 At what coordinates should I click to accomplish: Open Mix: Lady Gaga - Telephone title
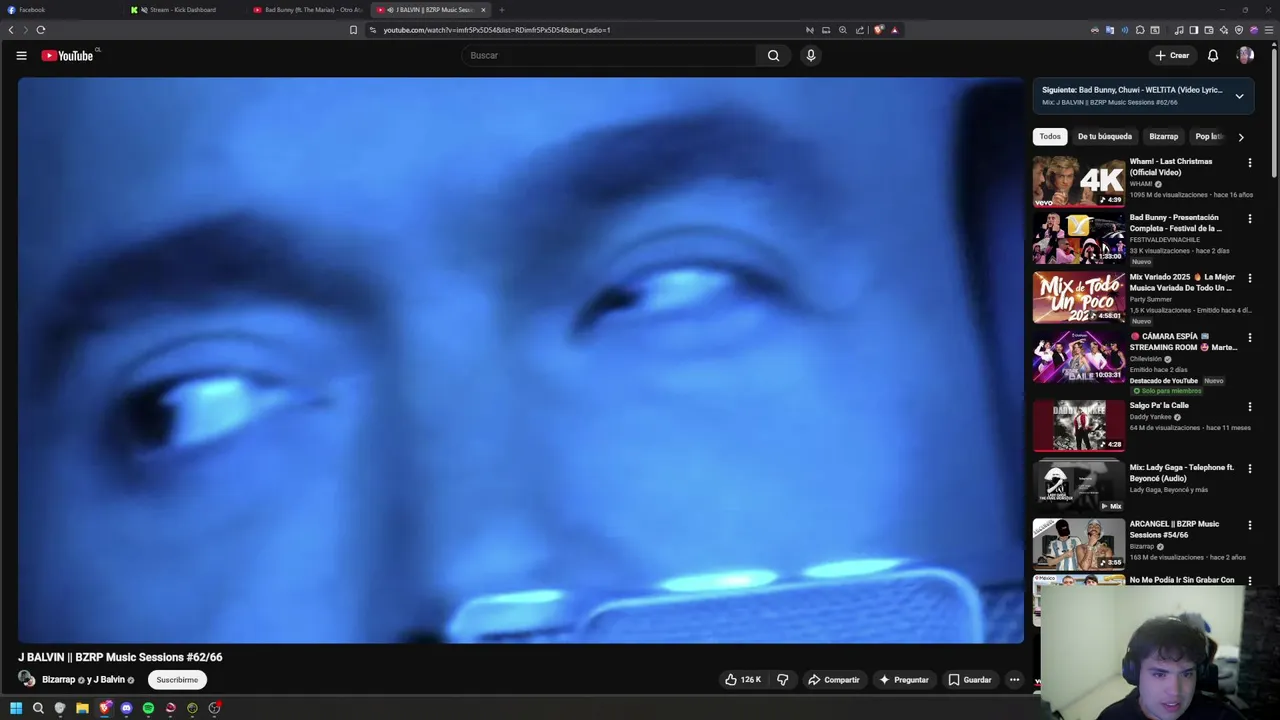coord(1182,473)
